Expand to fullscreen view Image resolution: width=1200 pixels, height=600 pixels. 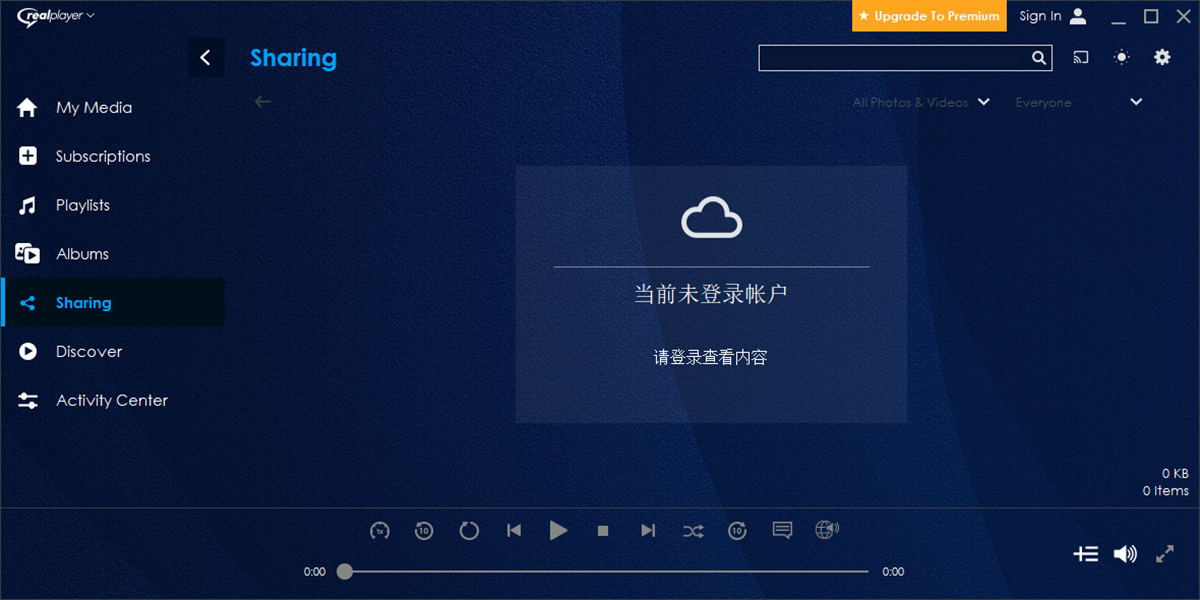click(x=1165, y=553)
